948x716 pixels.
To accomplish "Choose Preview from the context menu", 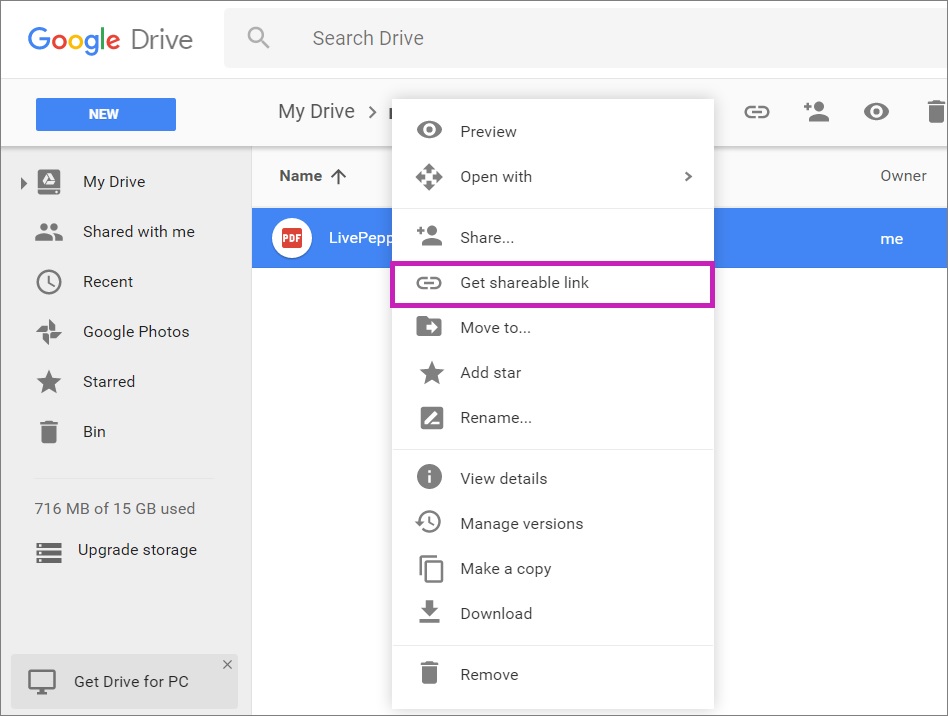I will 553,131.
